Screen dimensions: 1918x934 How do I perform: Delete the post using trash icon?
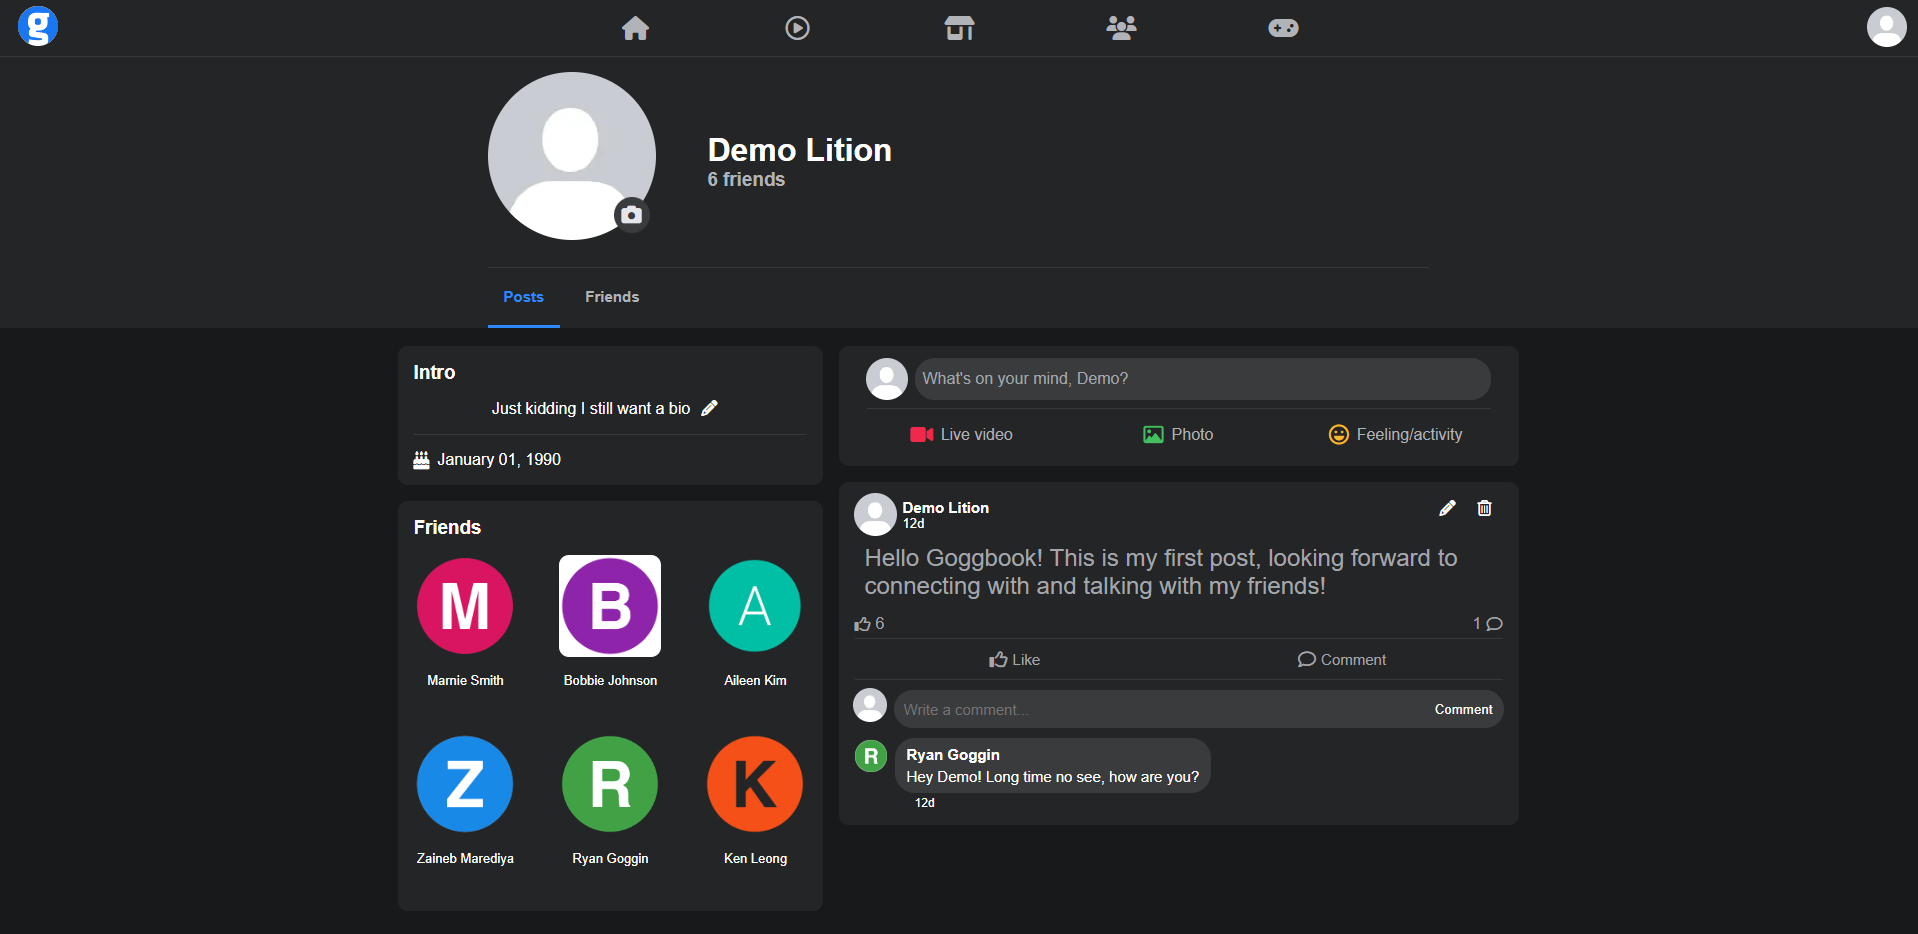pos(1483,508)
